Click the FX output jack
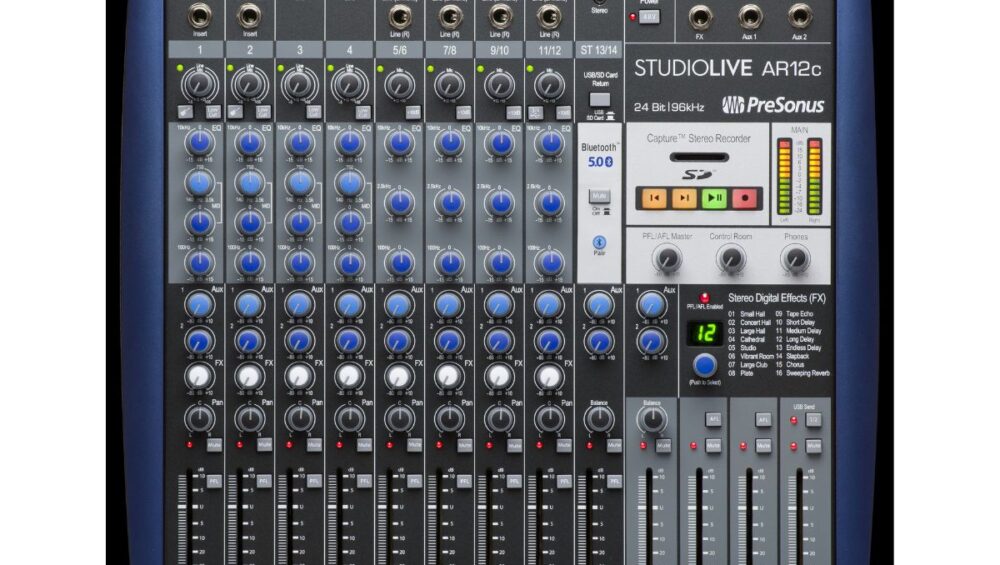1000x565 pixels. tap(700, 17)
